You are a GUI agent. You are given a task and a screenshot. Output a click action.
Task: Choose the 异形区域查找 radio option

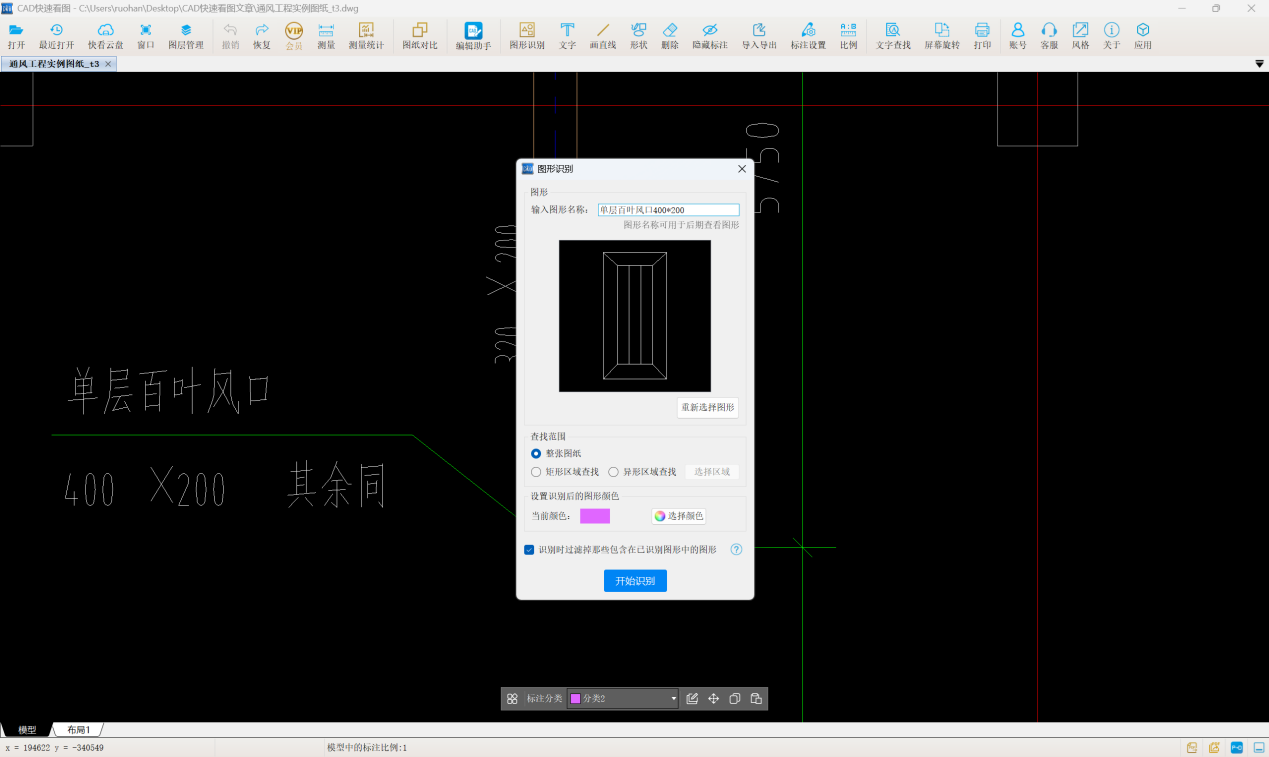(613, 472)
